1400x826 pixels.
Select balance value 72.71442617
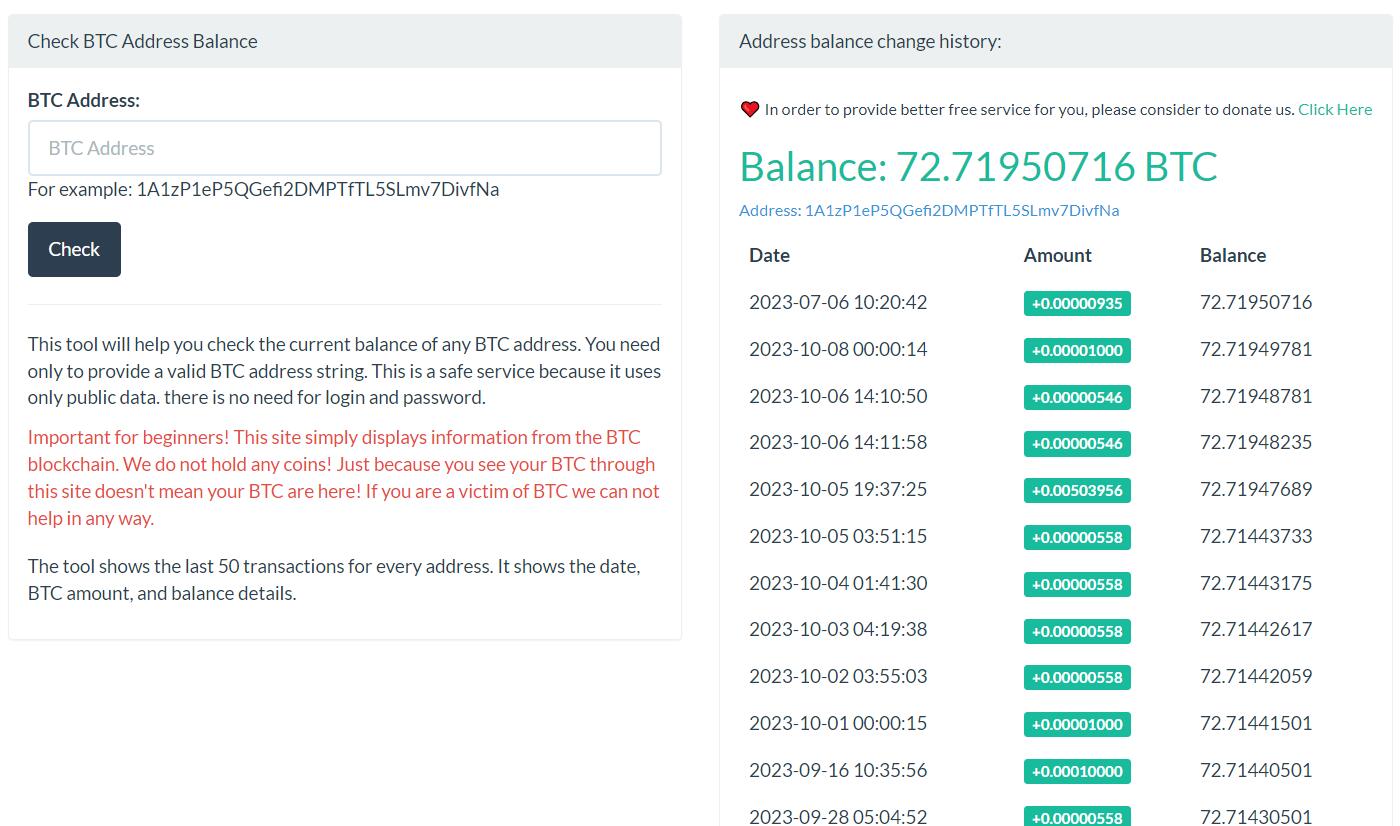click(1256, 629)
